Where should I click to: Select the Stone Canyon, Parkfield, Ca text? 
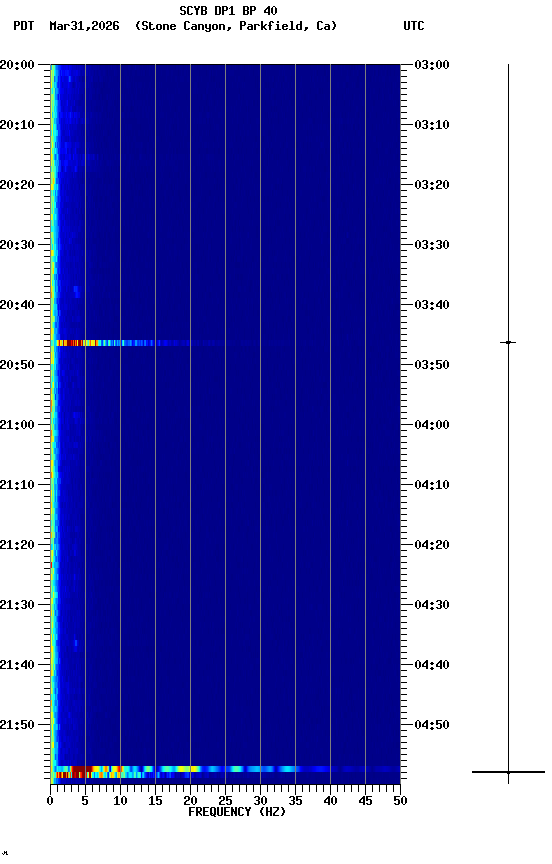point(236,26)
